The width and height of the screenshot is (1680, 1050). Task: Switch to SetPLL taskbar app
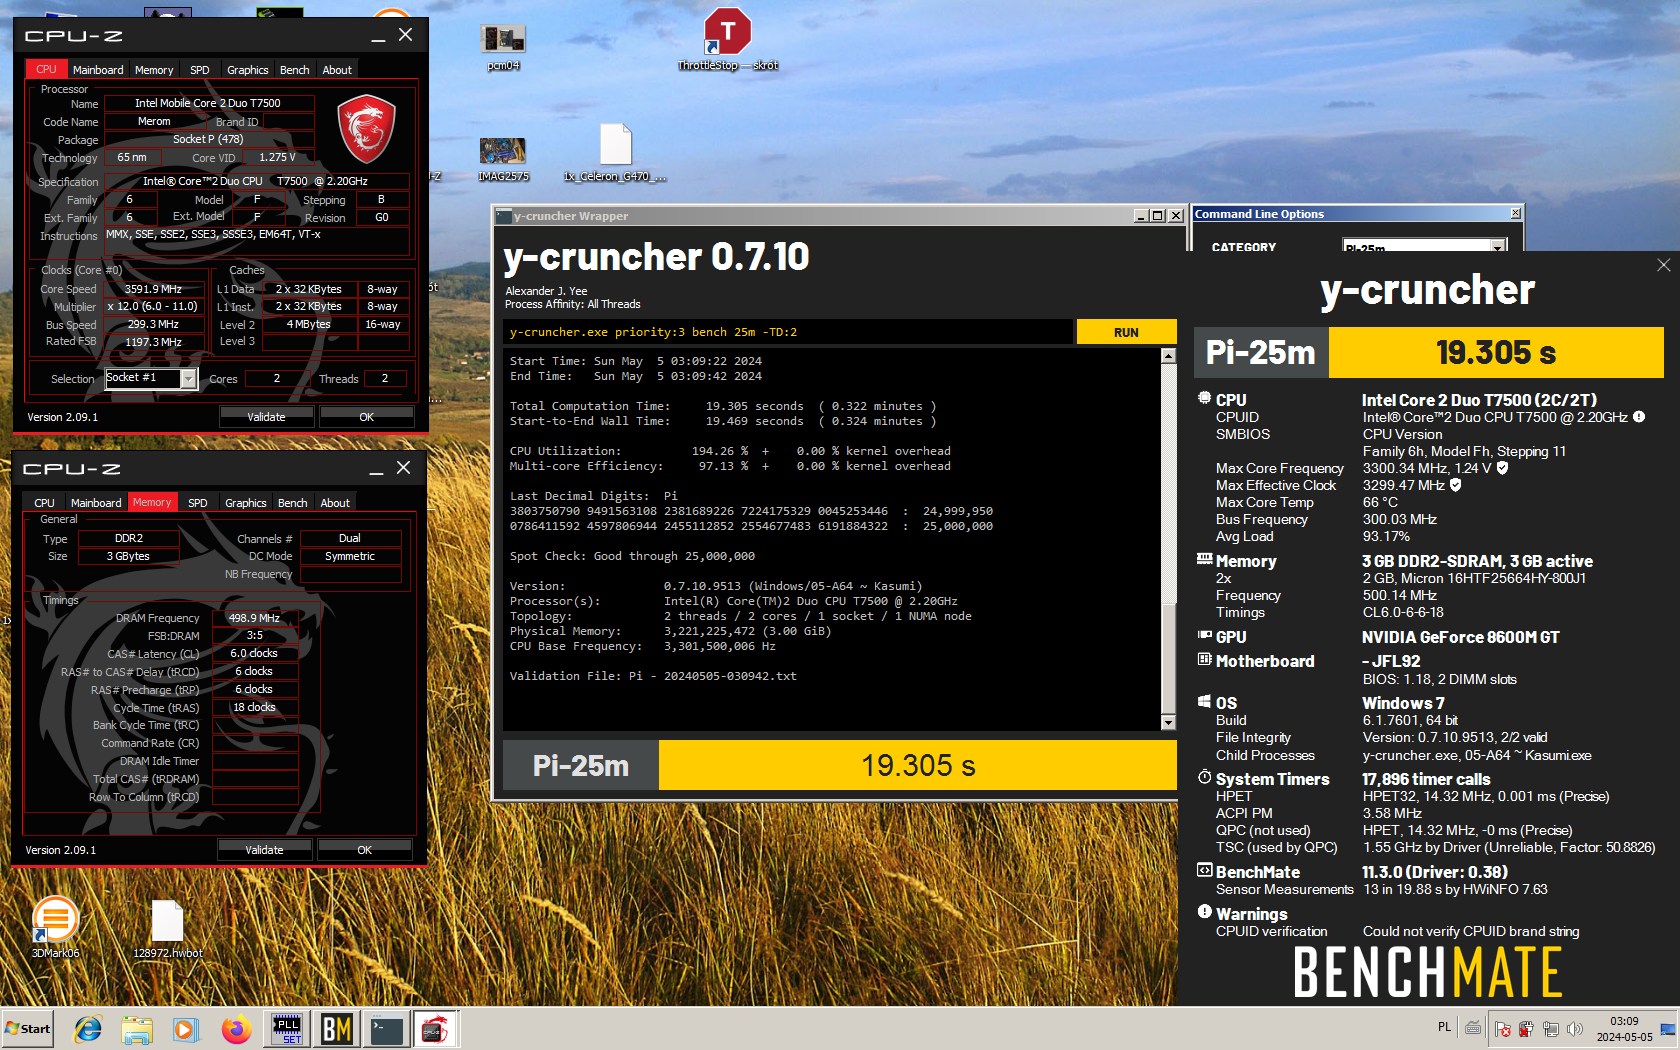287,1029
